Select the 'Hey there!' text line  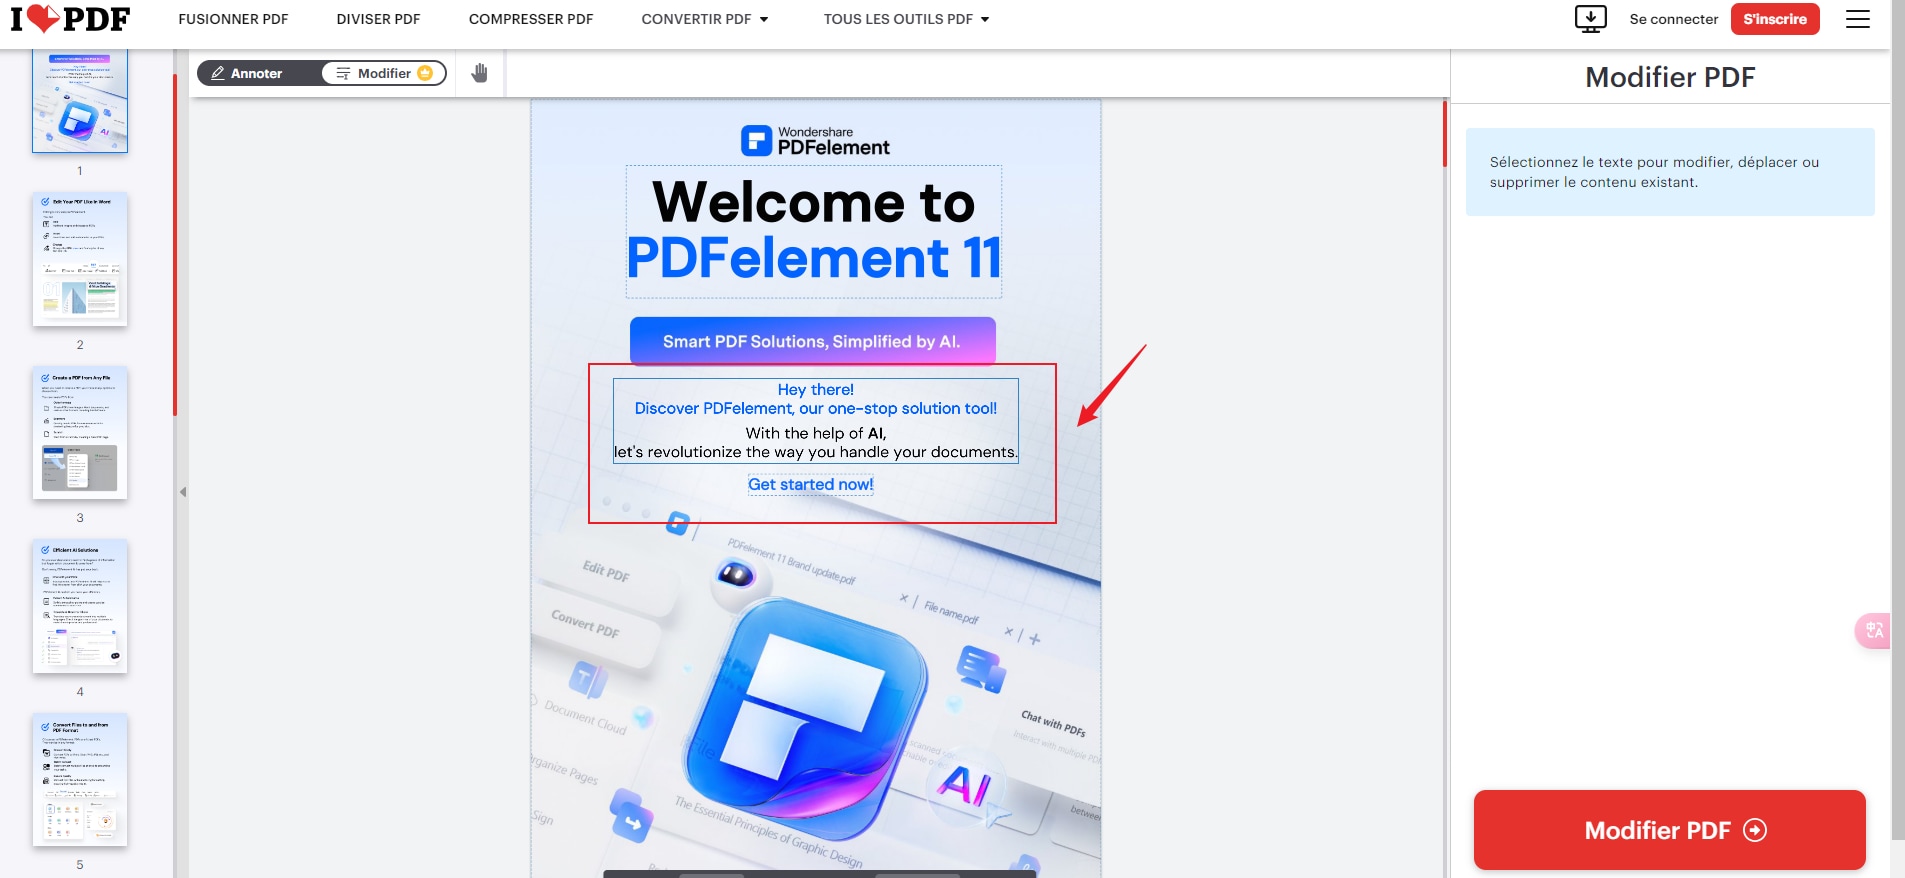click(x=816, y=390)
